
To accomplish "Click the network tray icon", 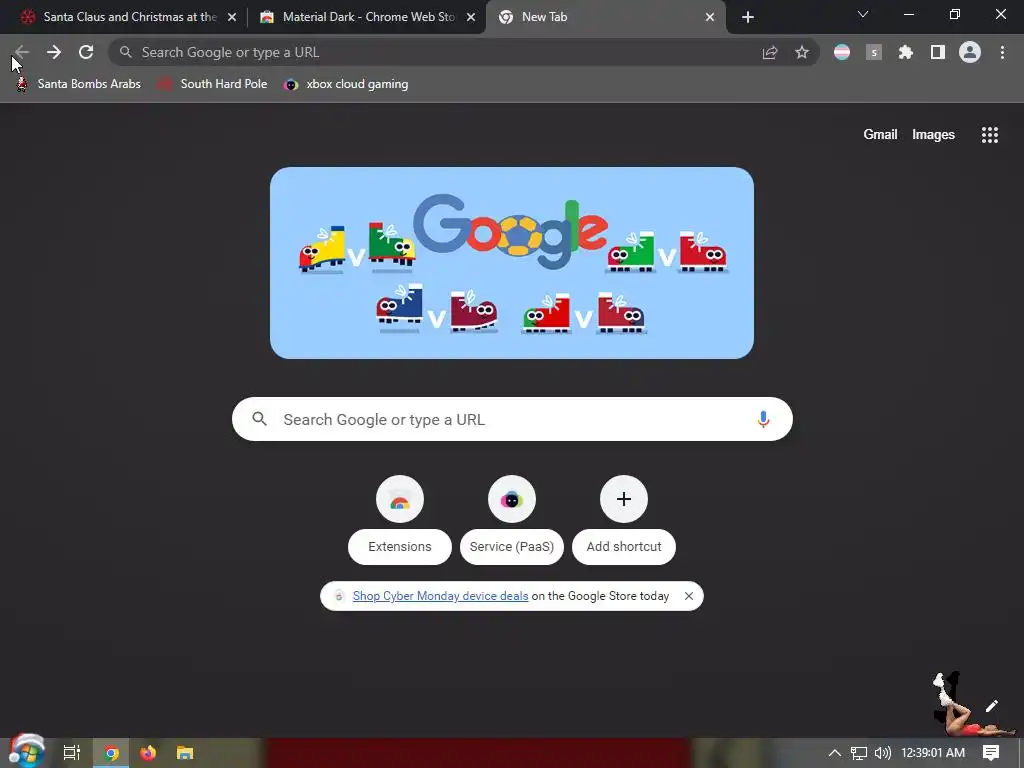I will click(859, 753).
